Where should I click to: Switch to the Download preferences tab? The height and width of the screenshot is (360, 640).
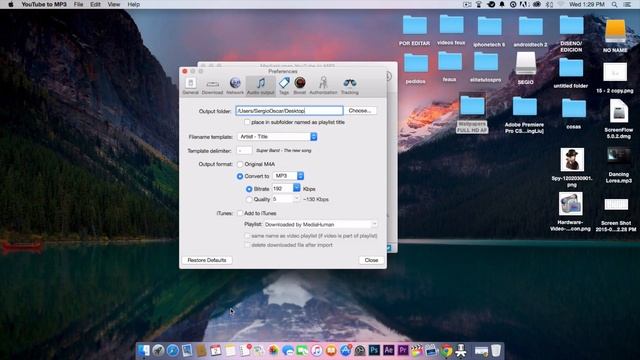tap(212, 86)
